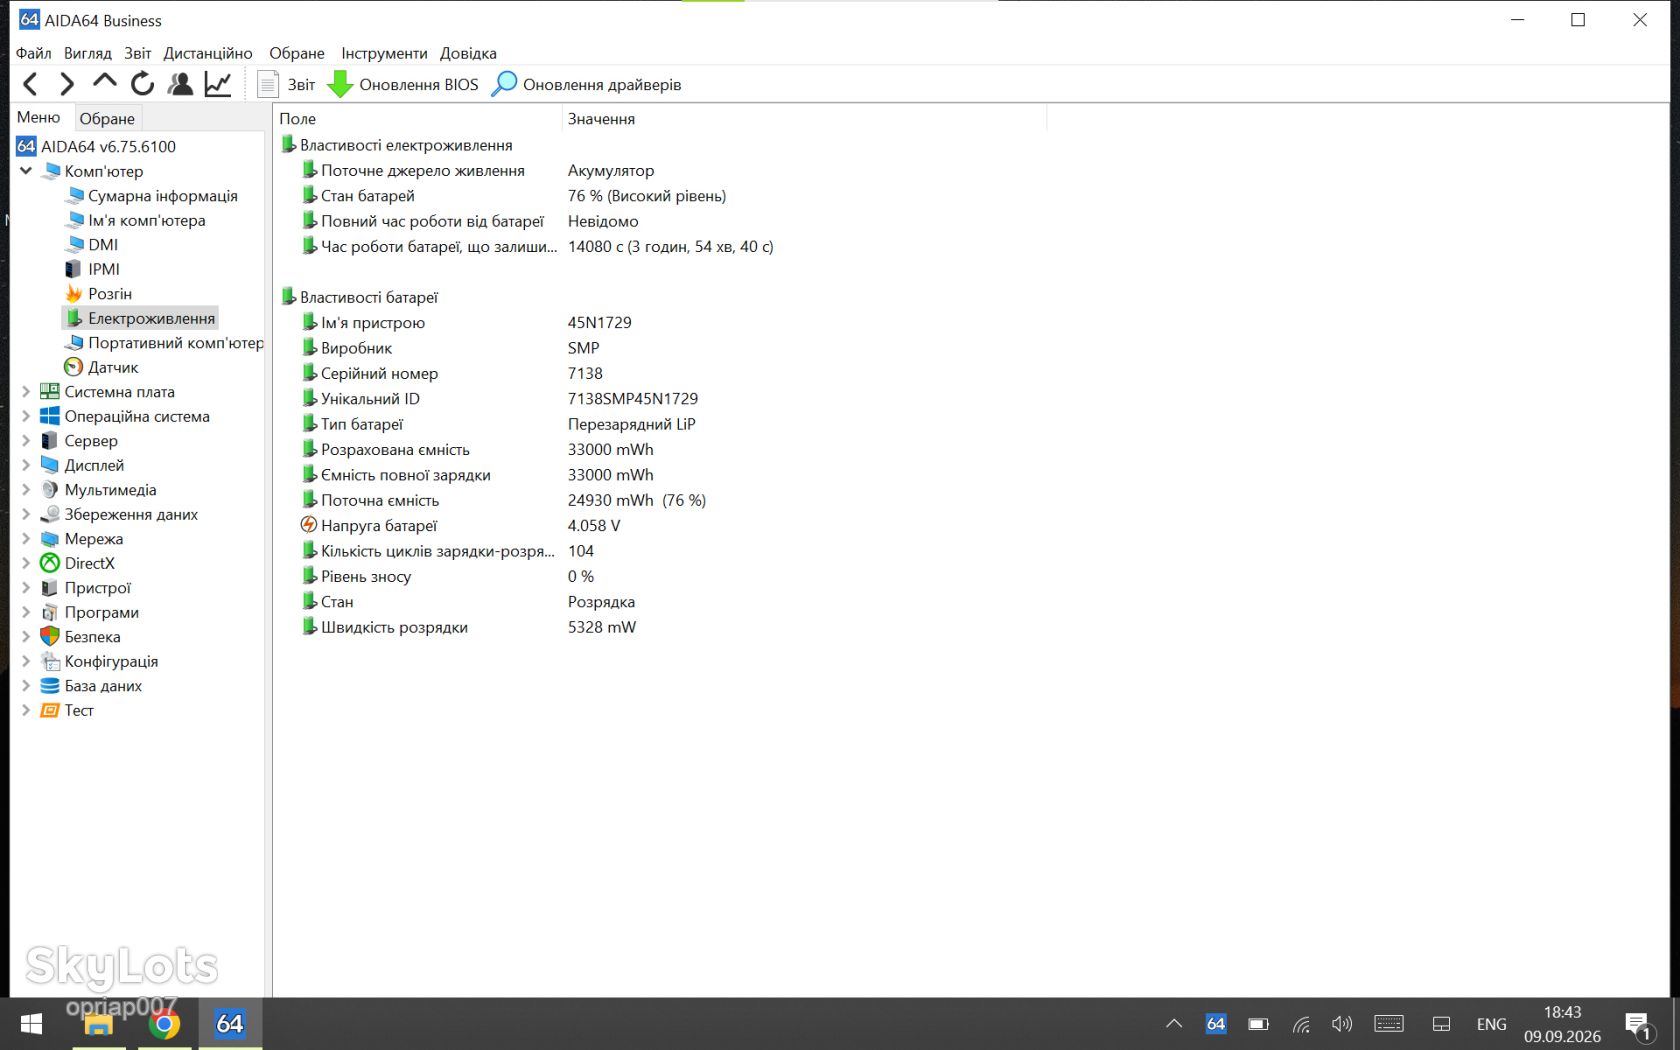
Task: Select the DirectX tree item
Action: point(77,563)
